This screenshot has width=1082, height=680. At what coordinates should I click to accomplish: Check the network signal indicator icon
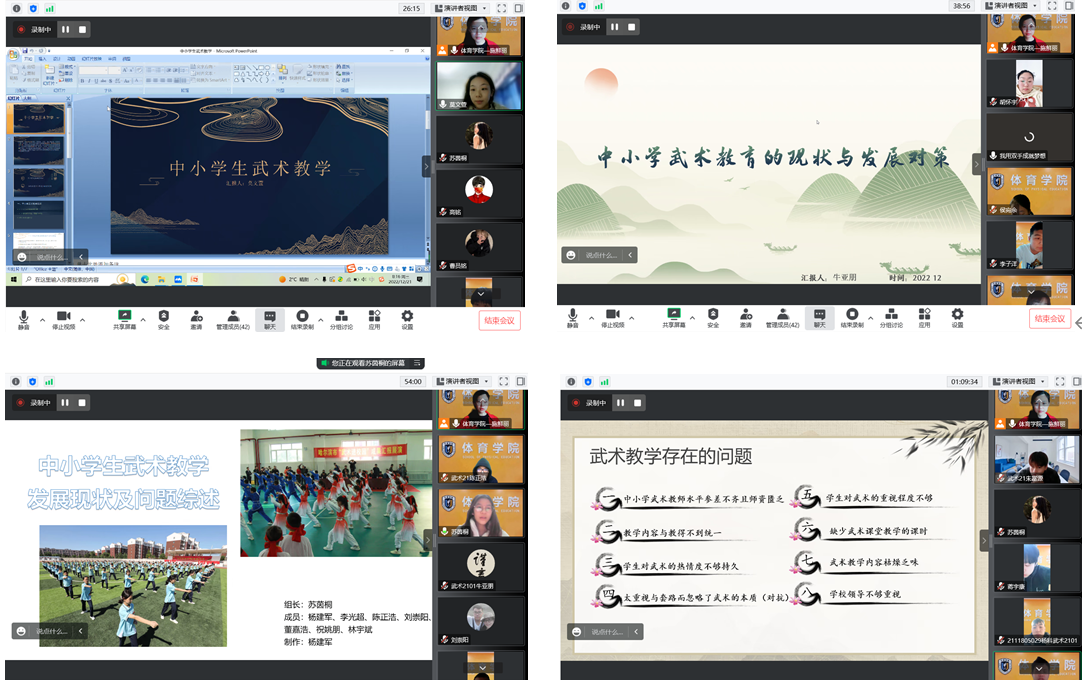(52, 9)
